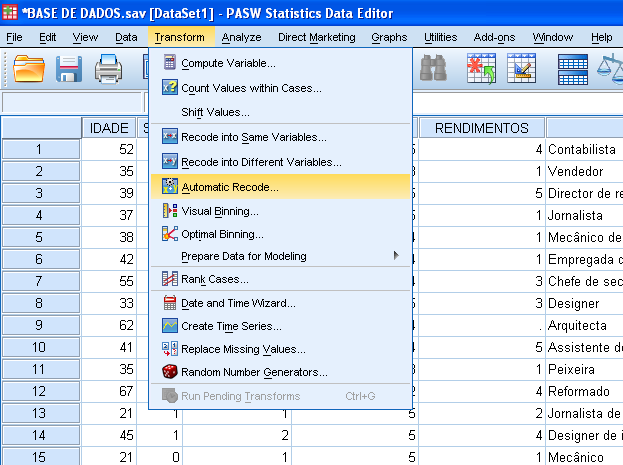Open the Add-ons menu
The height and width of the screenshot is (465, 623).
(x=494, y=37)
